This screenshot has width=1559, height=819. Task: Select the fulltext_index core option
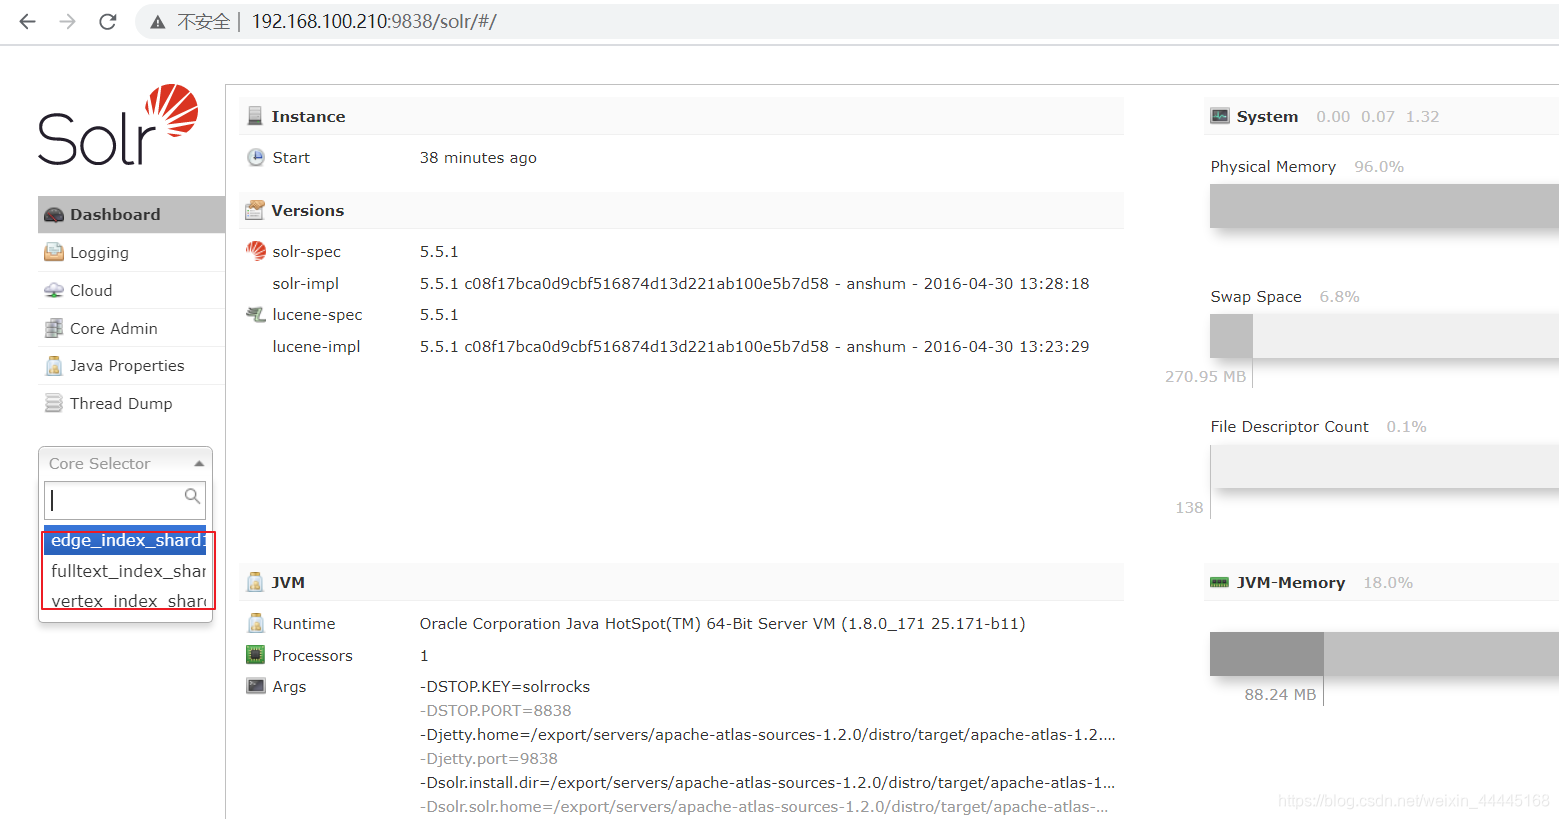pyautogui.click(x=125, y=571)
